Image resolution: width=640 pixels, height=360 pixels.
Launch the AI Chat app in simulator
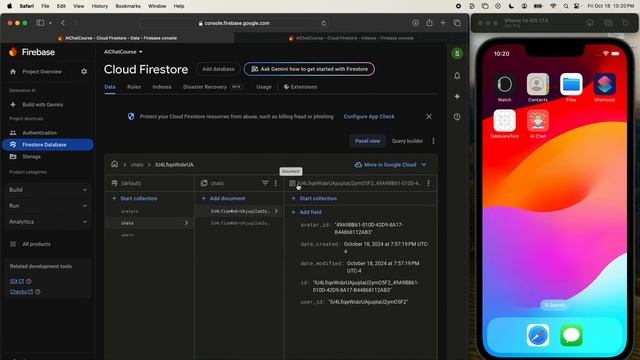tap(538, 120)
